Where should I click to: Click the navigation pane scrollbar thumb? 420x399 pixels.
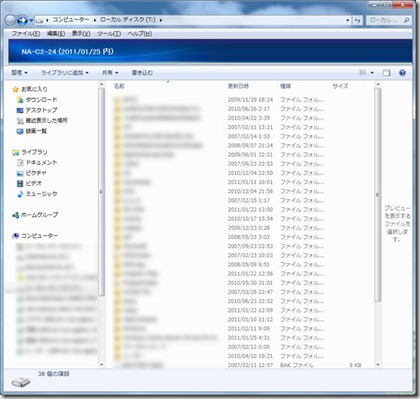tap(101, 192)
